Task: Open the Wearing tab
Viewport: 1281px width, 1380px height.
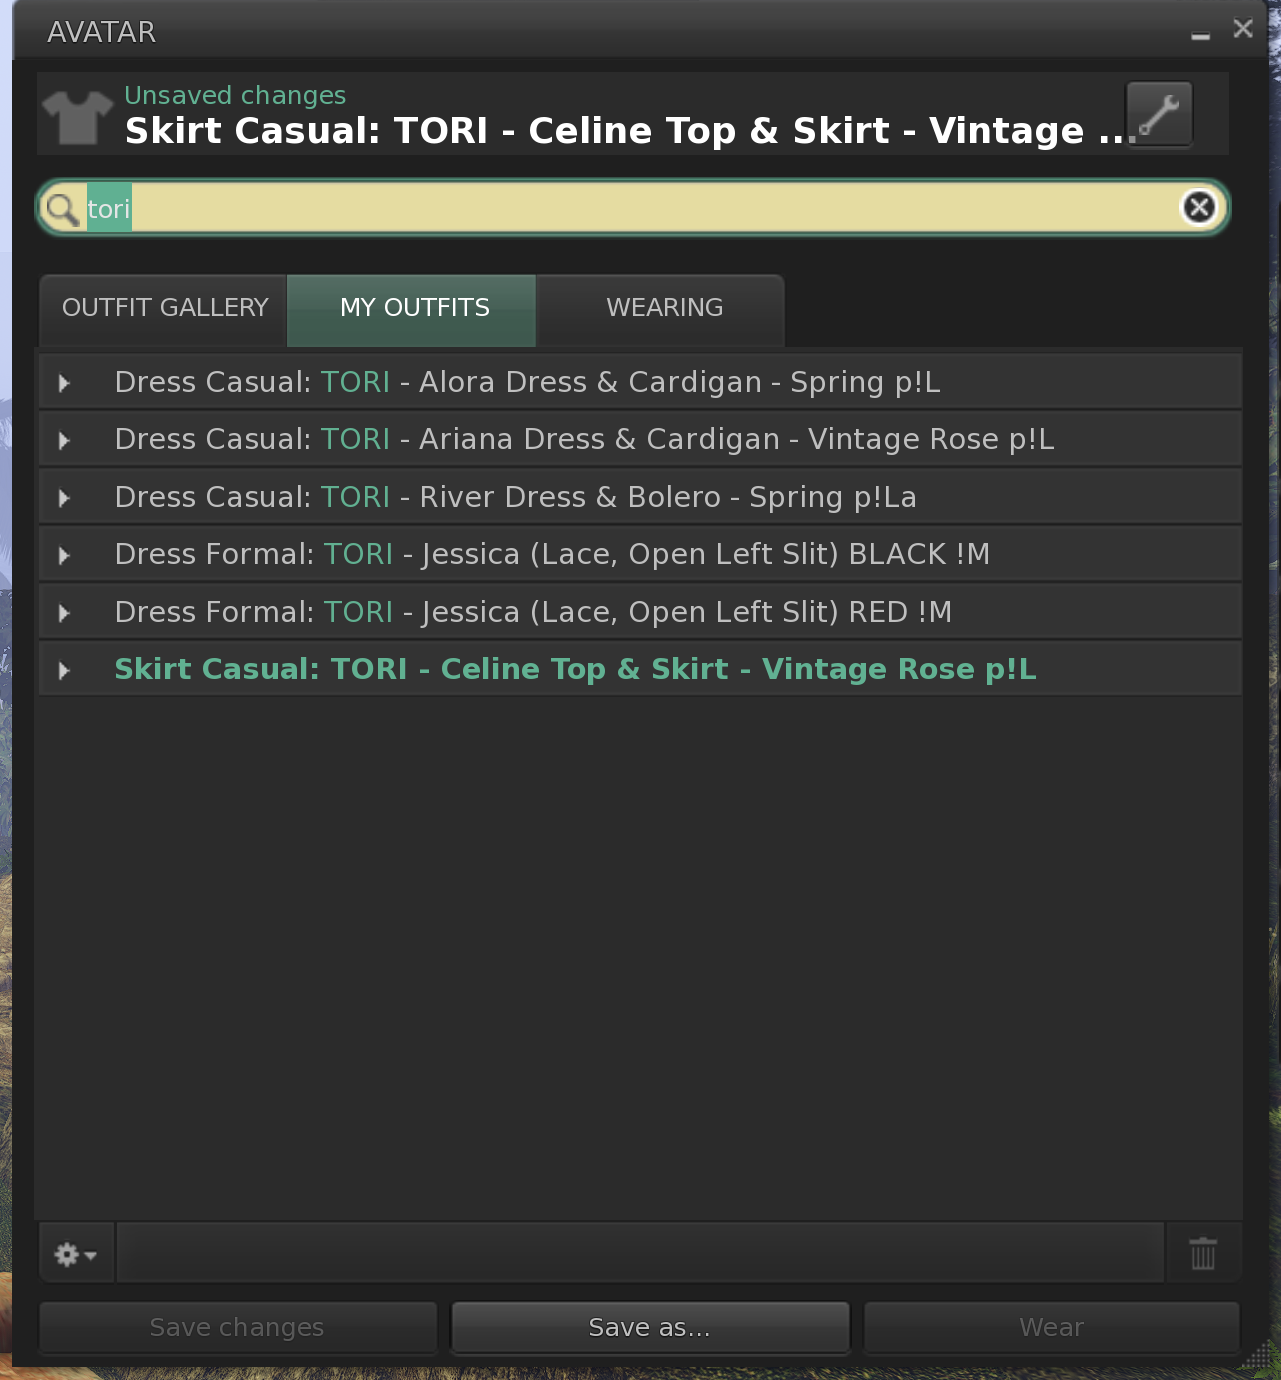Action: [x=662, y=309]
